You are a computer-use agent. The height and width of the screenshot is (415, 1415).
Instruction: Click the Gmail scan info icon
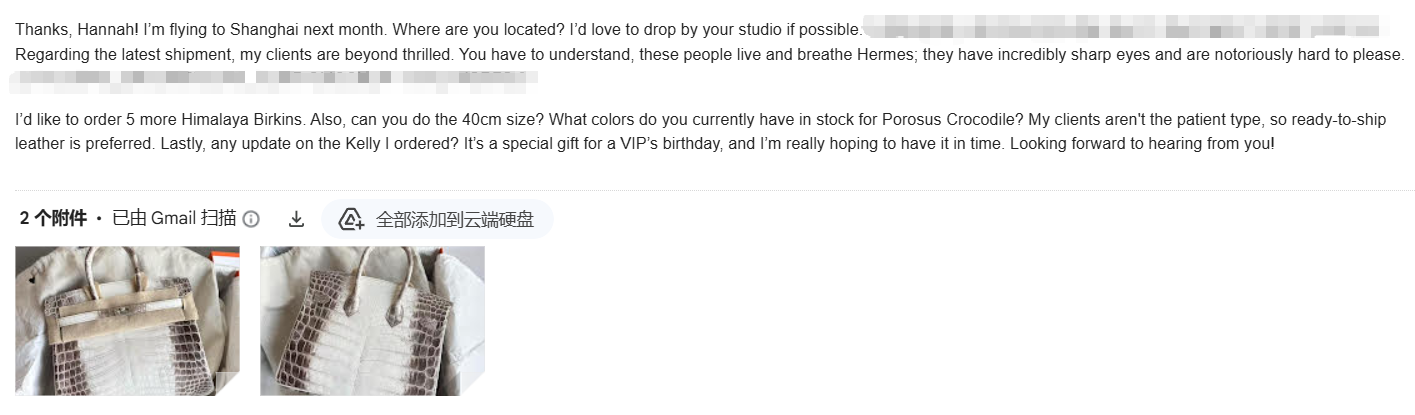251,219
